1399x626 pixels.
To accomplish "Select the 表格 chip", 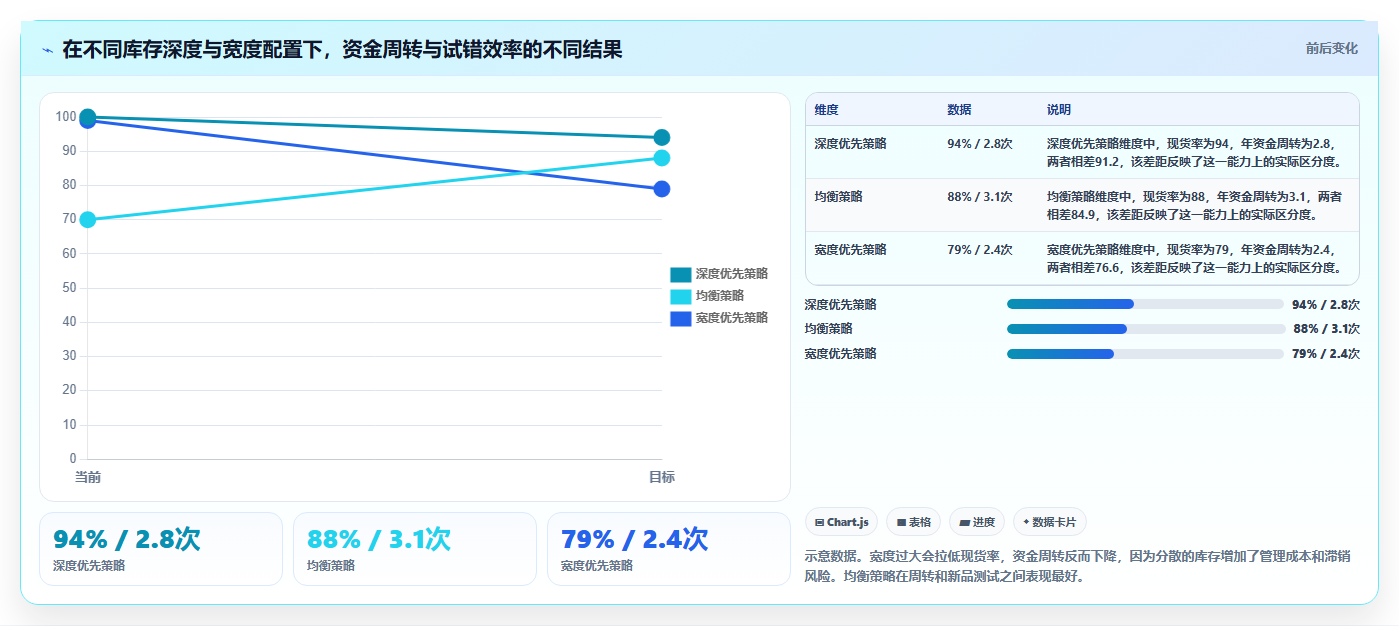I will pos(914,522).
